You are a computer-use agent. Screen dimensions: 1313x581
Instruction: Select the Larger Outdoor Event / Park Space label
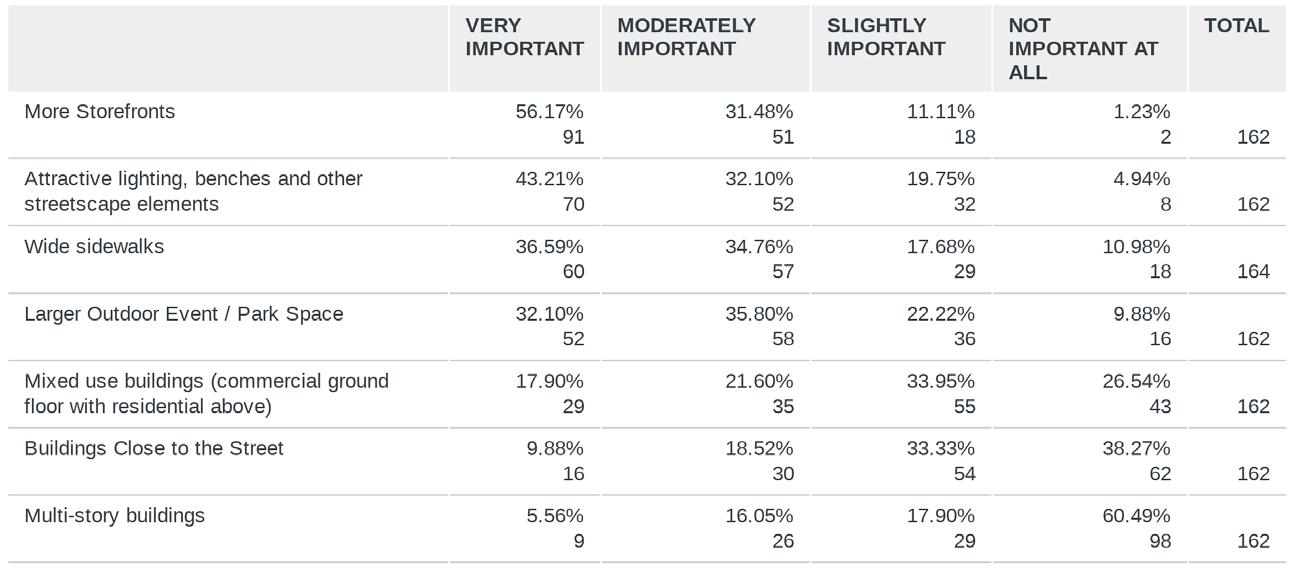[x=183, y=314]
